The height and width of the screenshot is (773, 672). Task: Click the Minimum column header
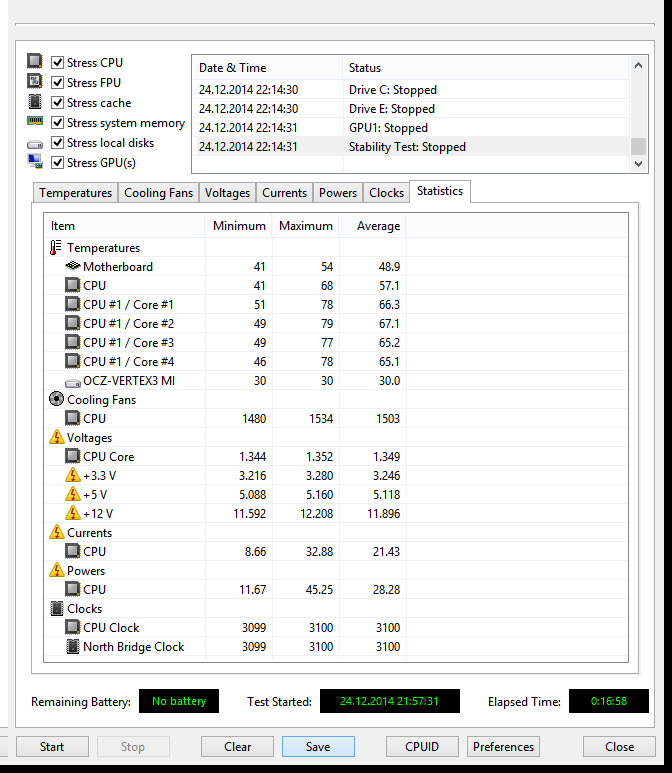click(239, 226)
